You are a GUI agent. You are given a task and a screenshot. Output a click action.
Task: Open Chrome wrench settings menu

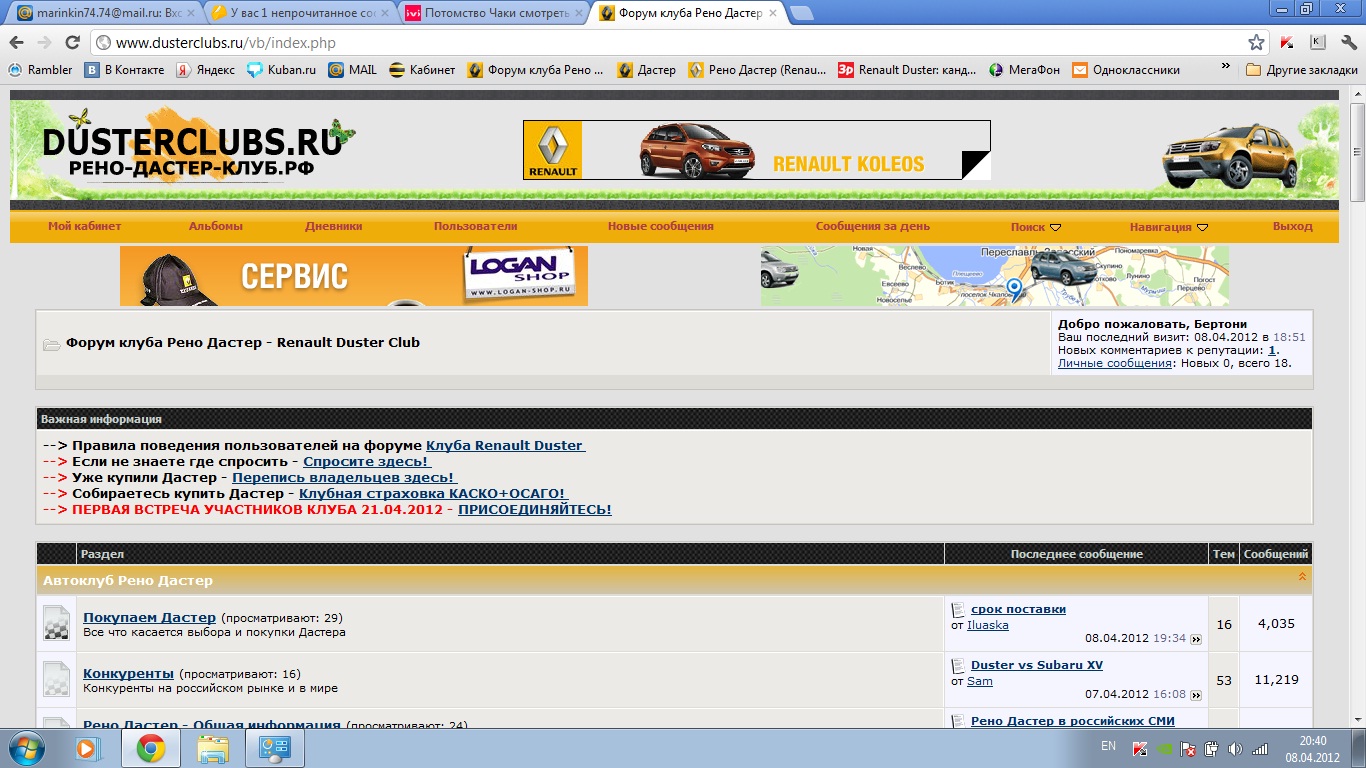tap(1347, 43)
